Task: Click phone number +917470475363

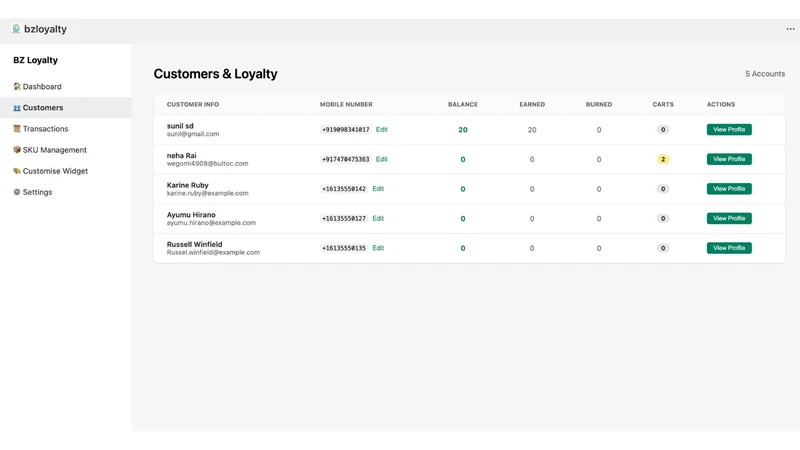Action: pos(345,159)
